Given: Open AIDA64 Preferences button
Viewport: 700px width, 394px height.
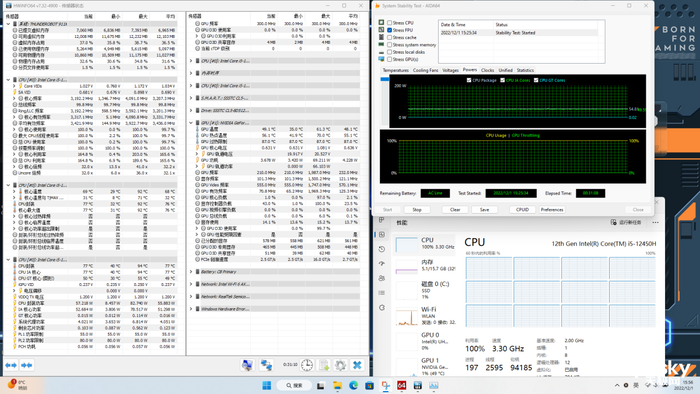Looking at the screenshot, I should pos(552,209).
